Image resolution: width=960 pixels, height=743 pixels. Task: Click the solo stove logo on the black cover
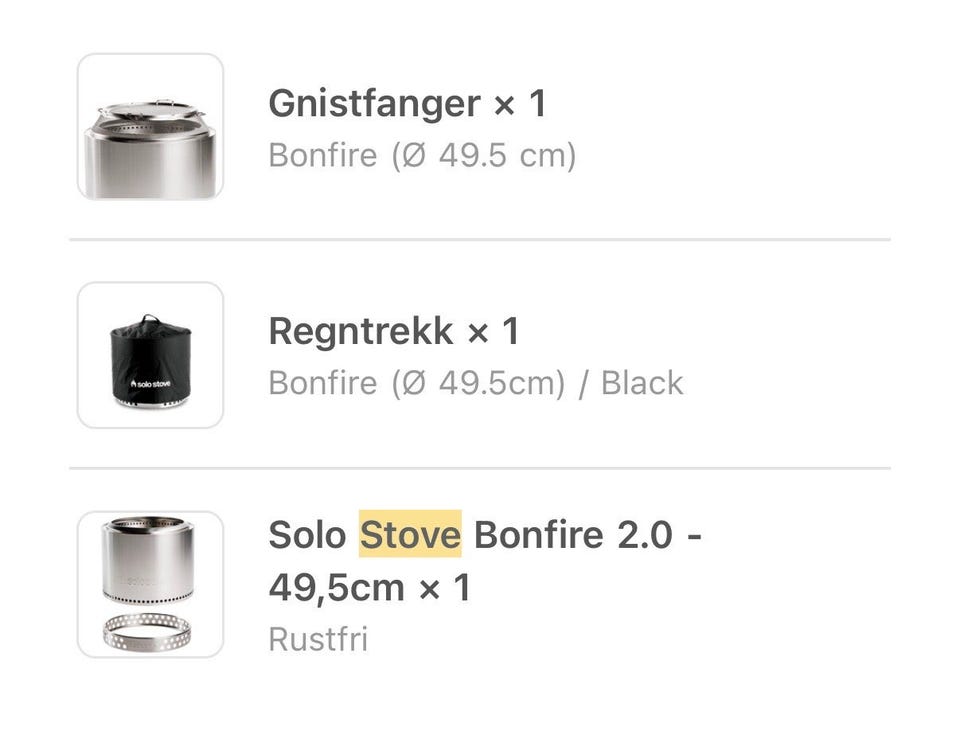(151, 384)
